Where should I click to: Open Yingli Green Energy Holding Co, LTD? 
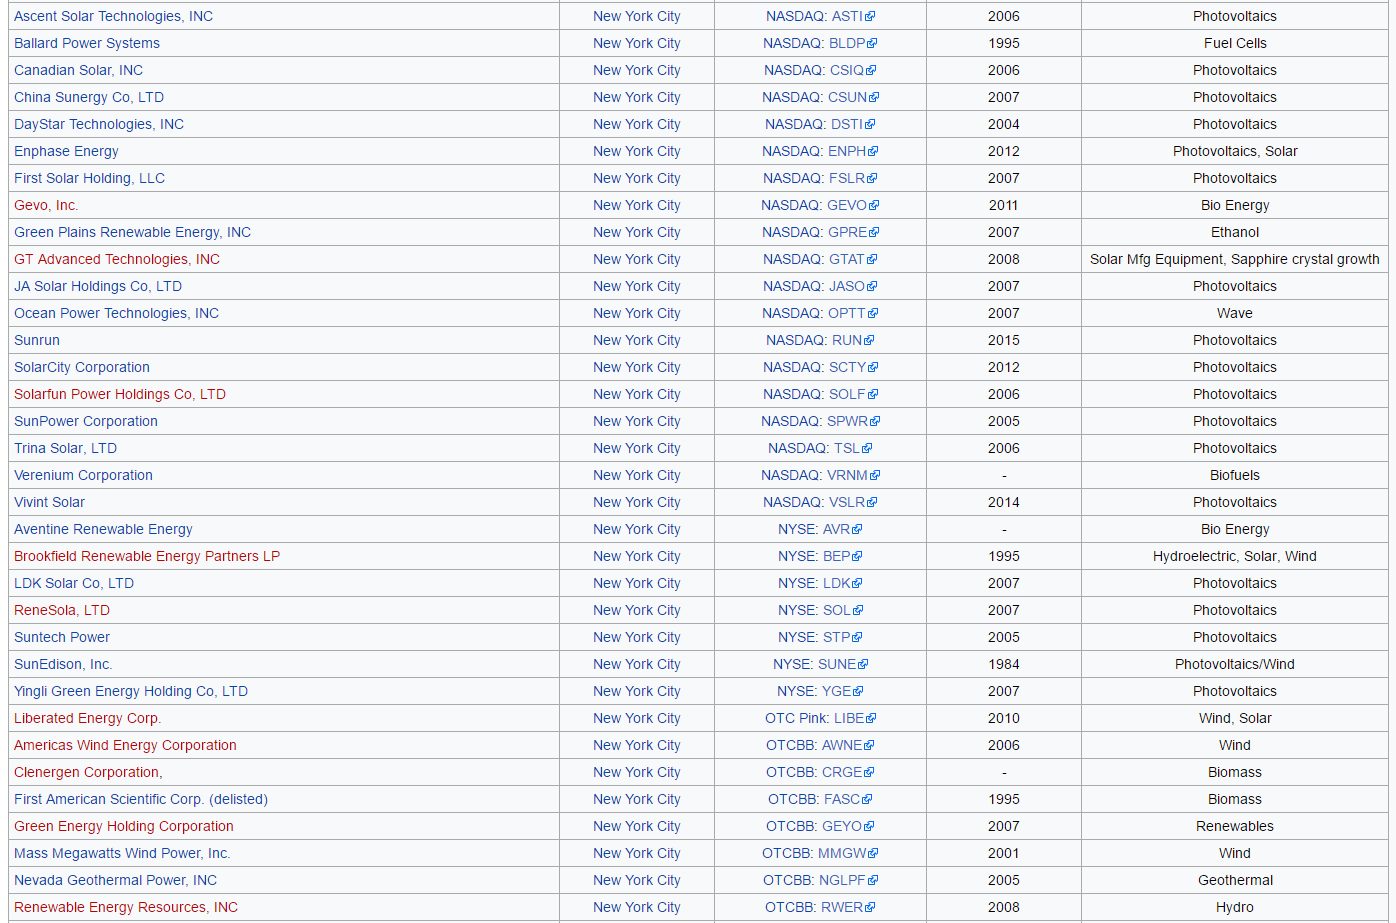click(x=131, y=691)
